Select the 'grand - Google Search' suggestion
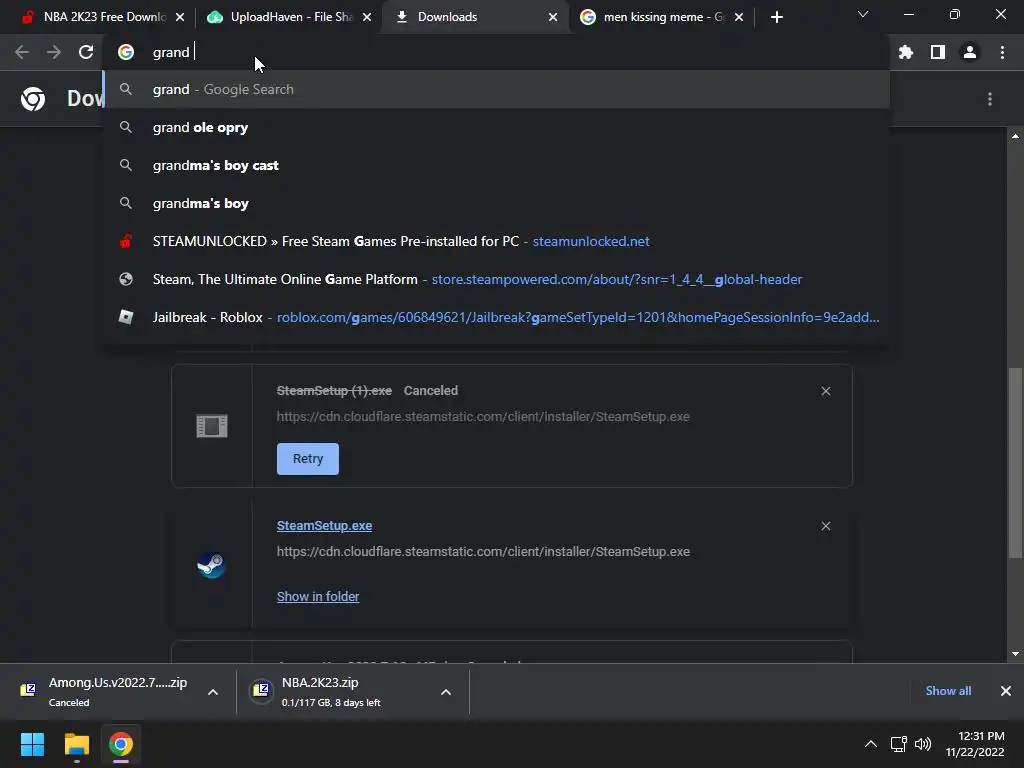The height and width of the screenshot is (768, 1024). pyautogui.click(x=496, y=89)
